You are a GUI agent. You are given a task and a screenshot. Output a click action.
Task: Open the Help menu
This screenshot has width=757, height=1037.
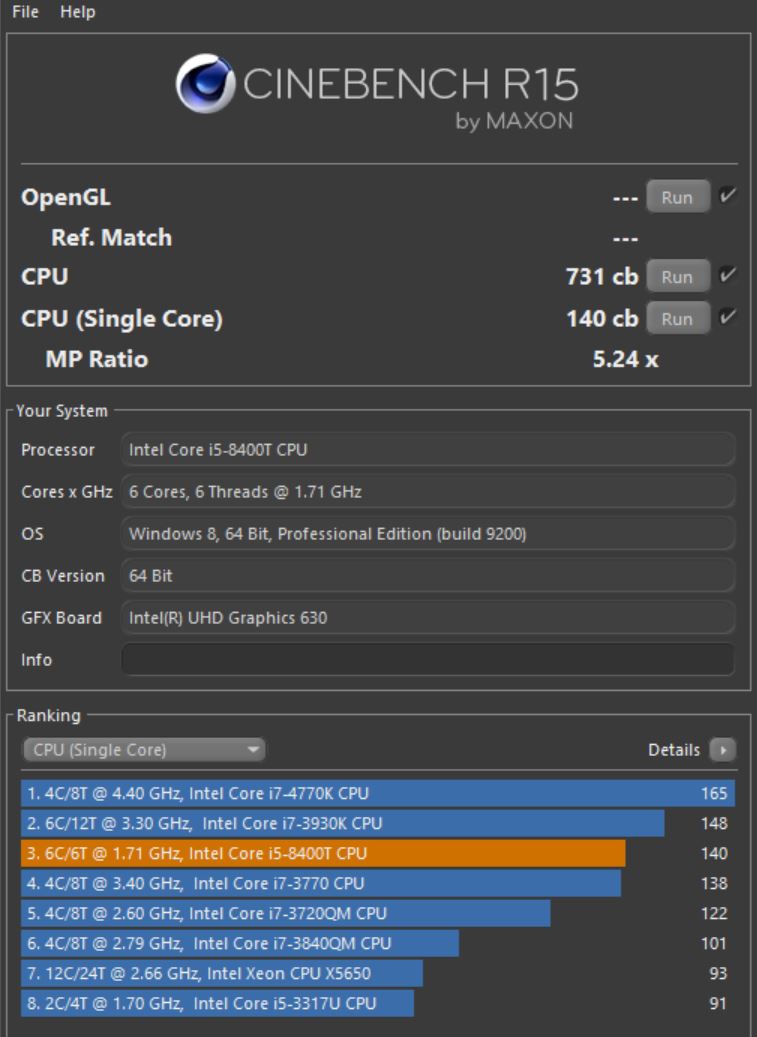(x=77, y=12)
